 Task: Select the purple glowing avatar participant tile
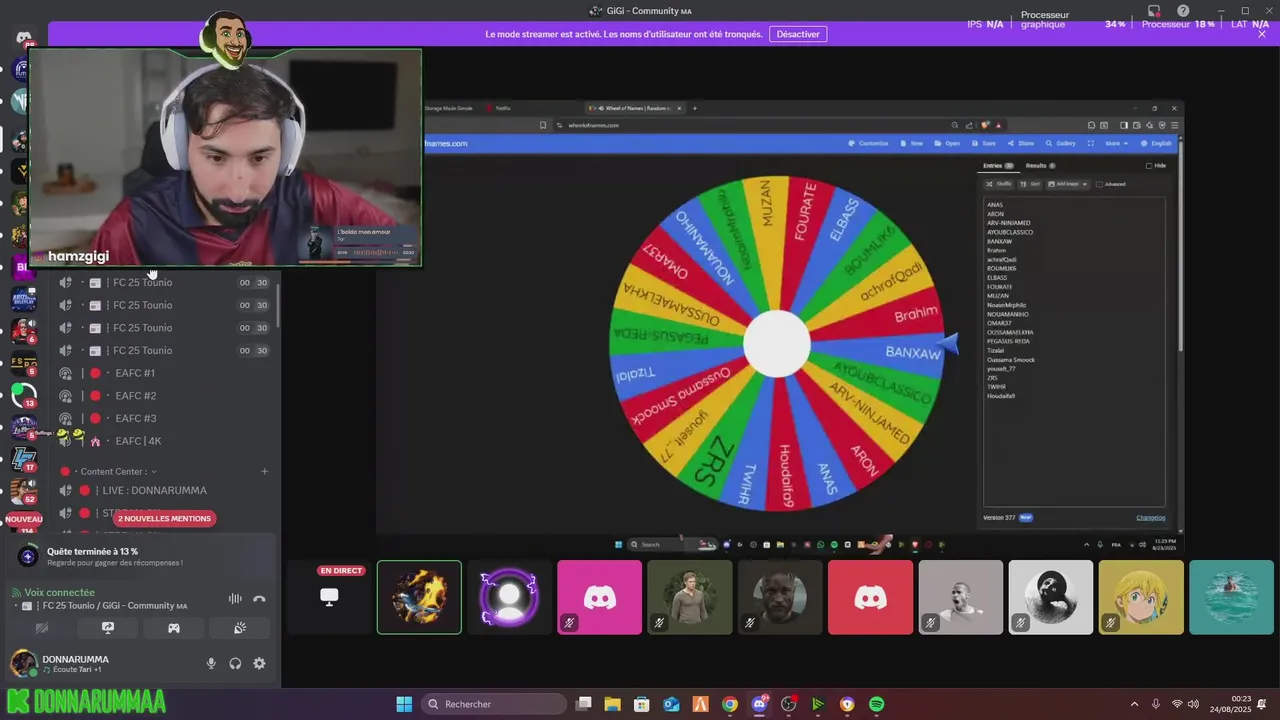click(509, 597)
